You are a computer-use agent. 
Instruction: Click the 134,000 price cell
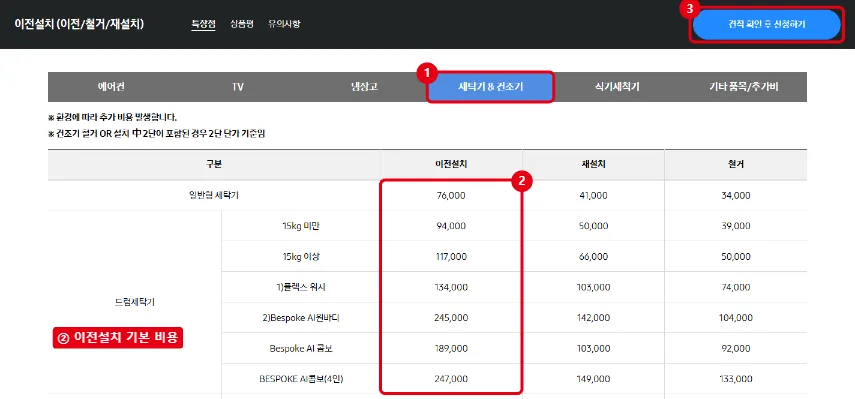[451, 287]
